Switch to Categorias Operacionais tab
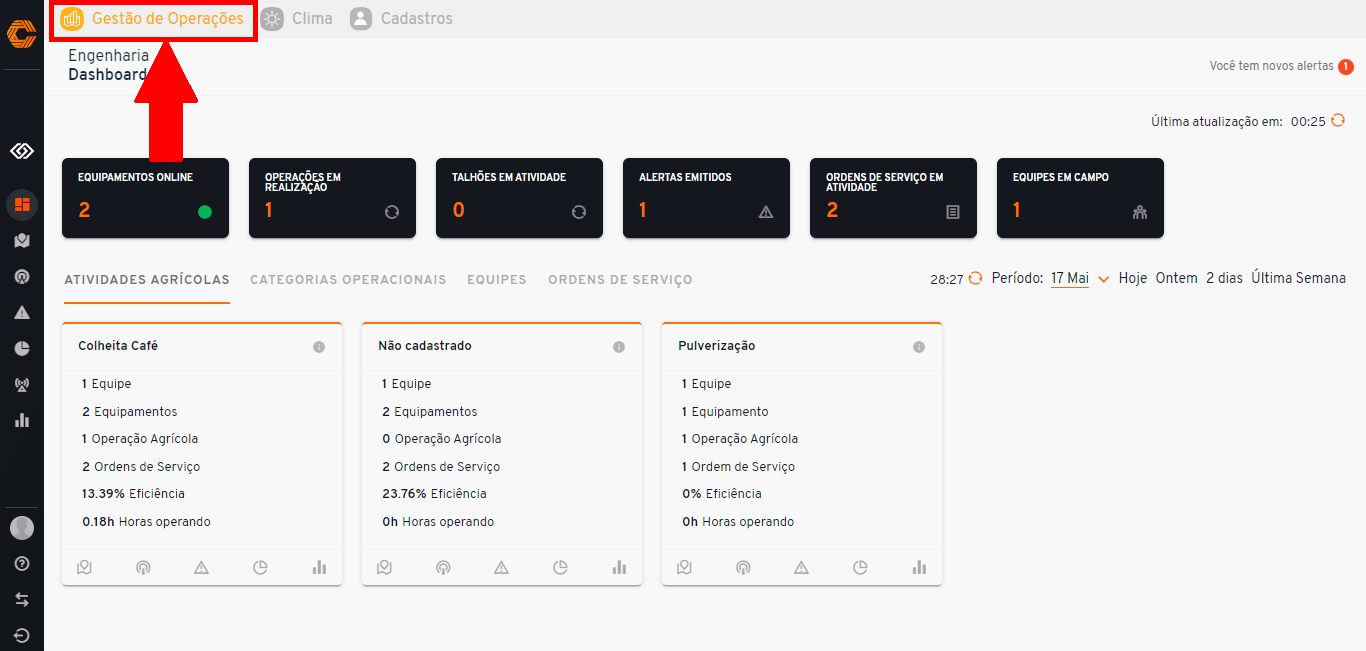Viewport: 1366px width, 651px height. click(x=348, y=280)
